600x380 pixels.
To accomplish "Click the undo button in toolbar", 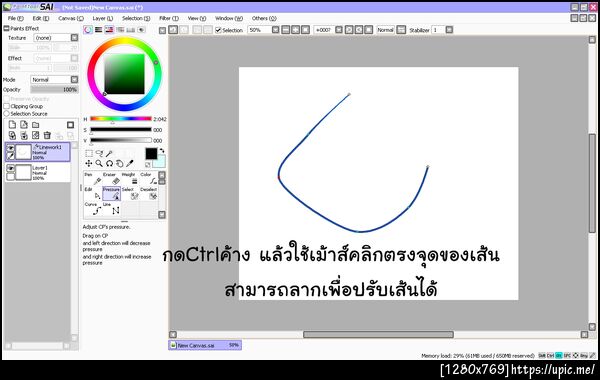I will (173, 29).
